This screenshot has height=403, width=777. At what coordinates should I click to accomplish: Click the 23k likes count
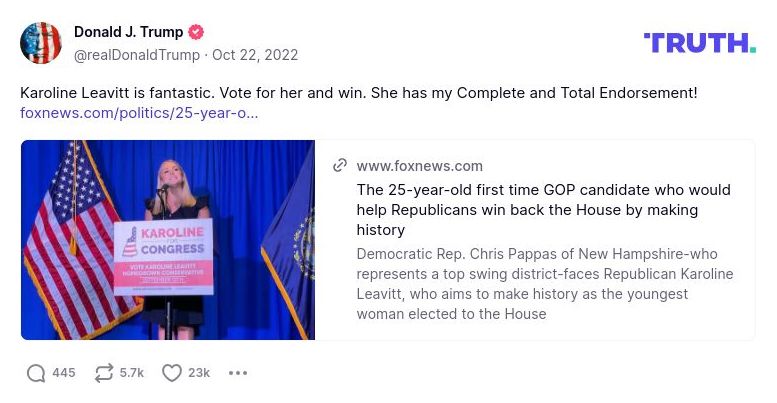click(x=199, y=373)
